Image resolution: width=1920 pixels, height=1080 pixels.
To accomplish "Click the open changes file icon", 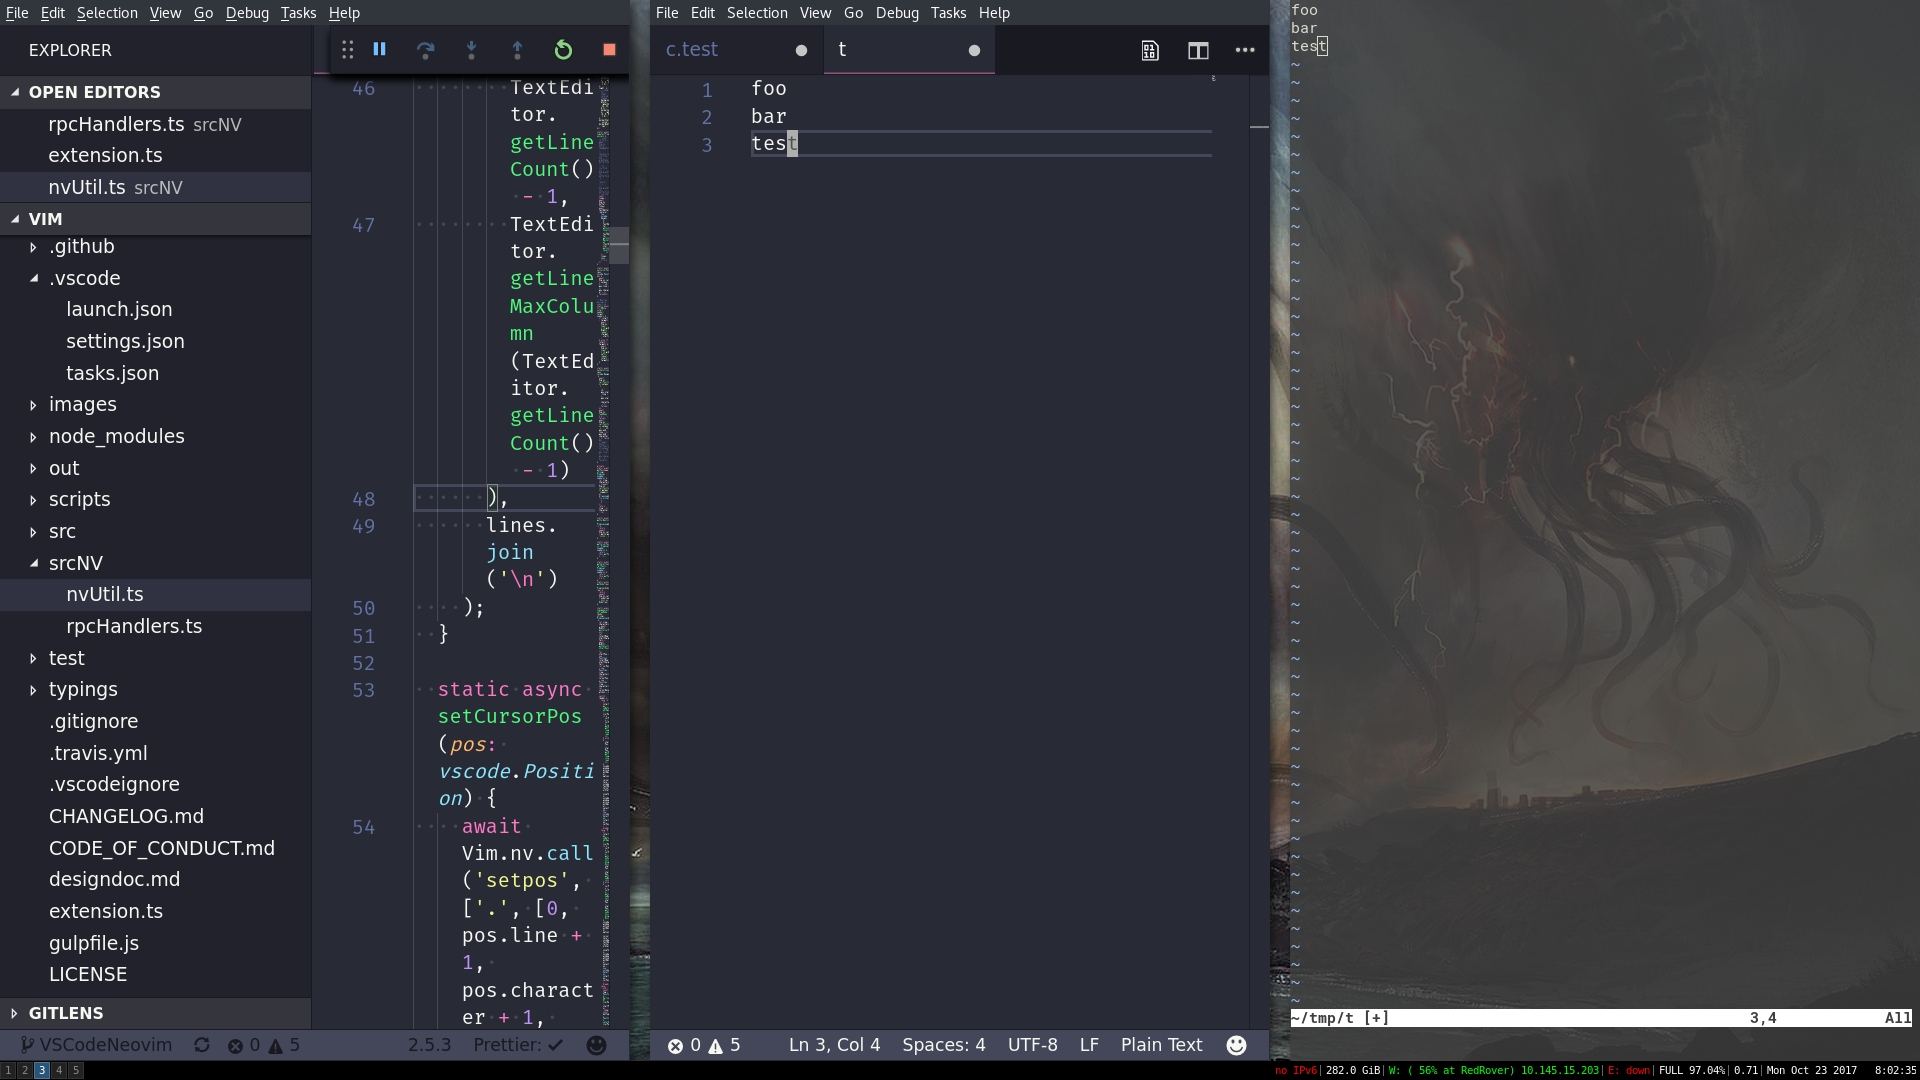I will 1150,50.
